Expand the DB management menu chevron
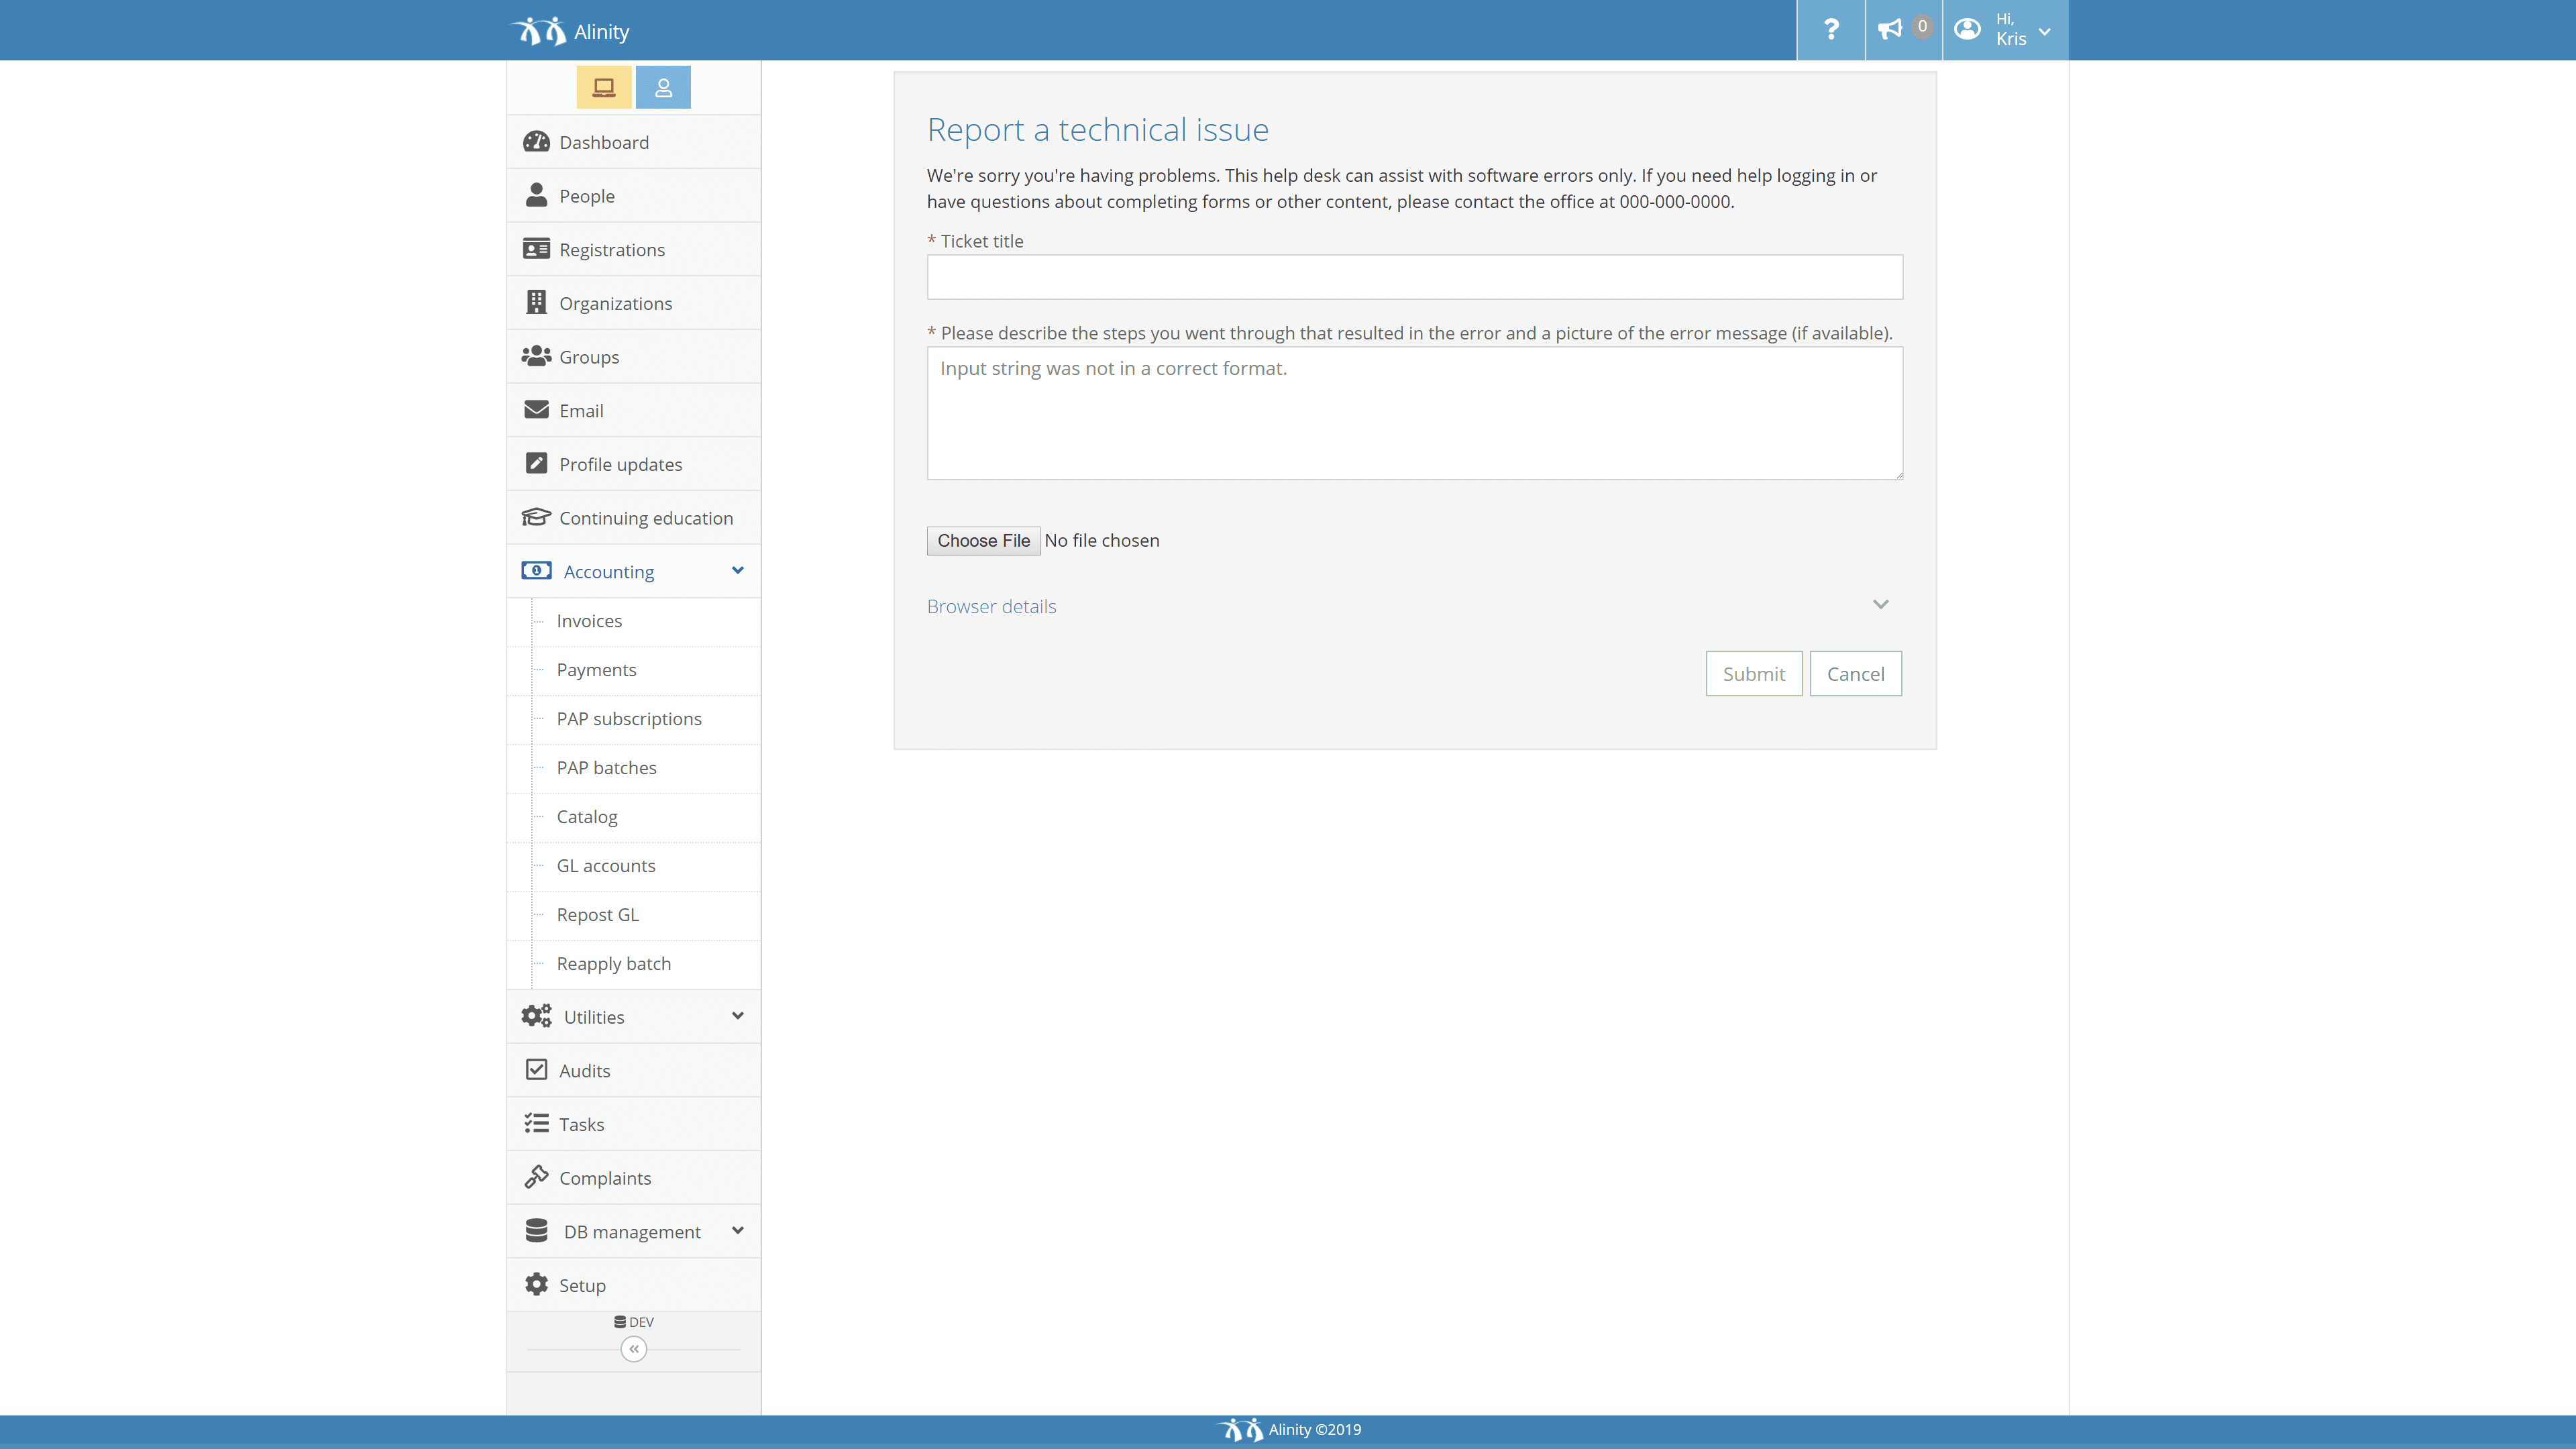Image resolution: width=2576 pixels, height=1449 pixels. pyautogui.click(x=738, y=1231)
